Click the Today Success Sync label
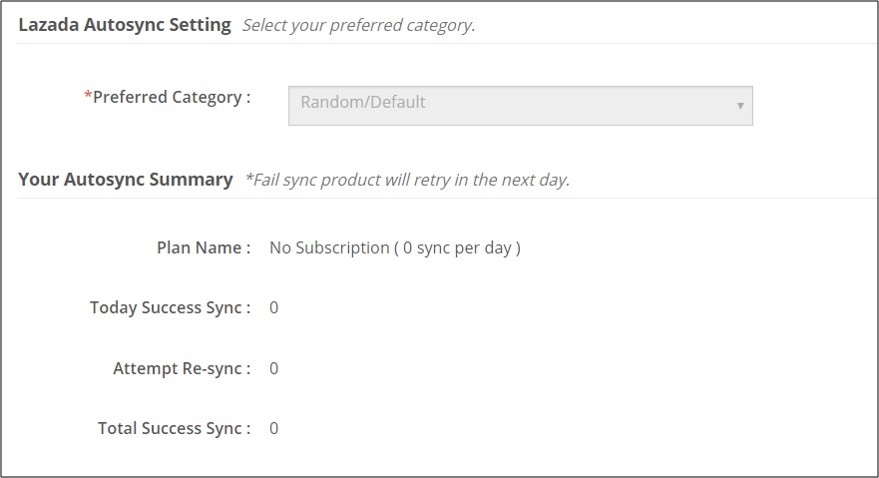This screenshot has height=478, width=879. point(170,308)
